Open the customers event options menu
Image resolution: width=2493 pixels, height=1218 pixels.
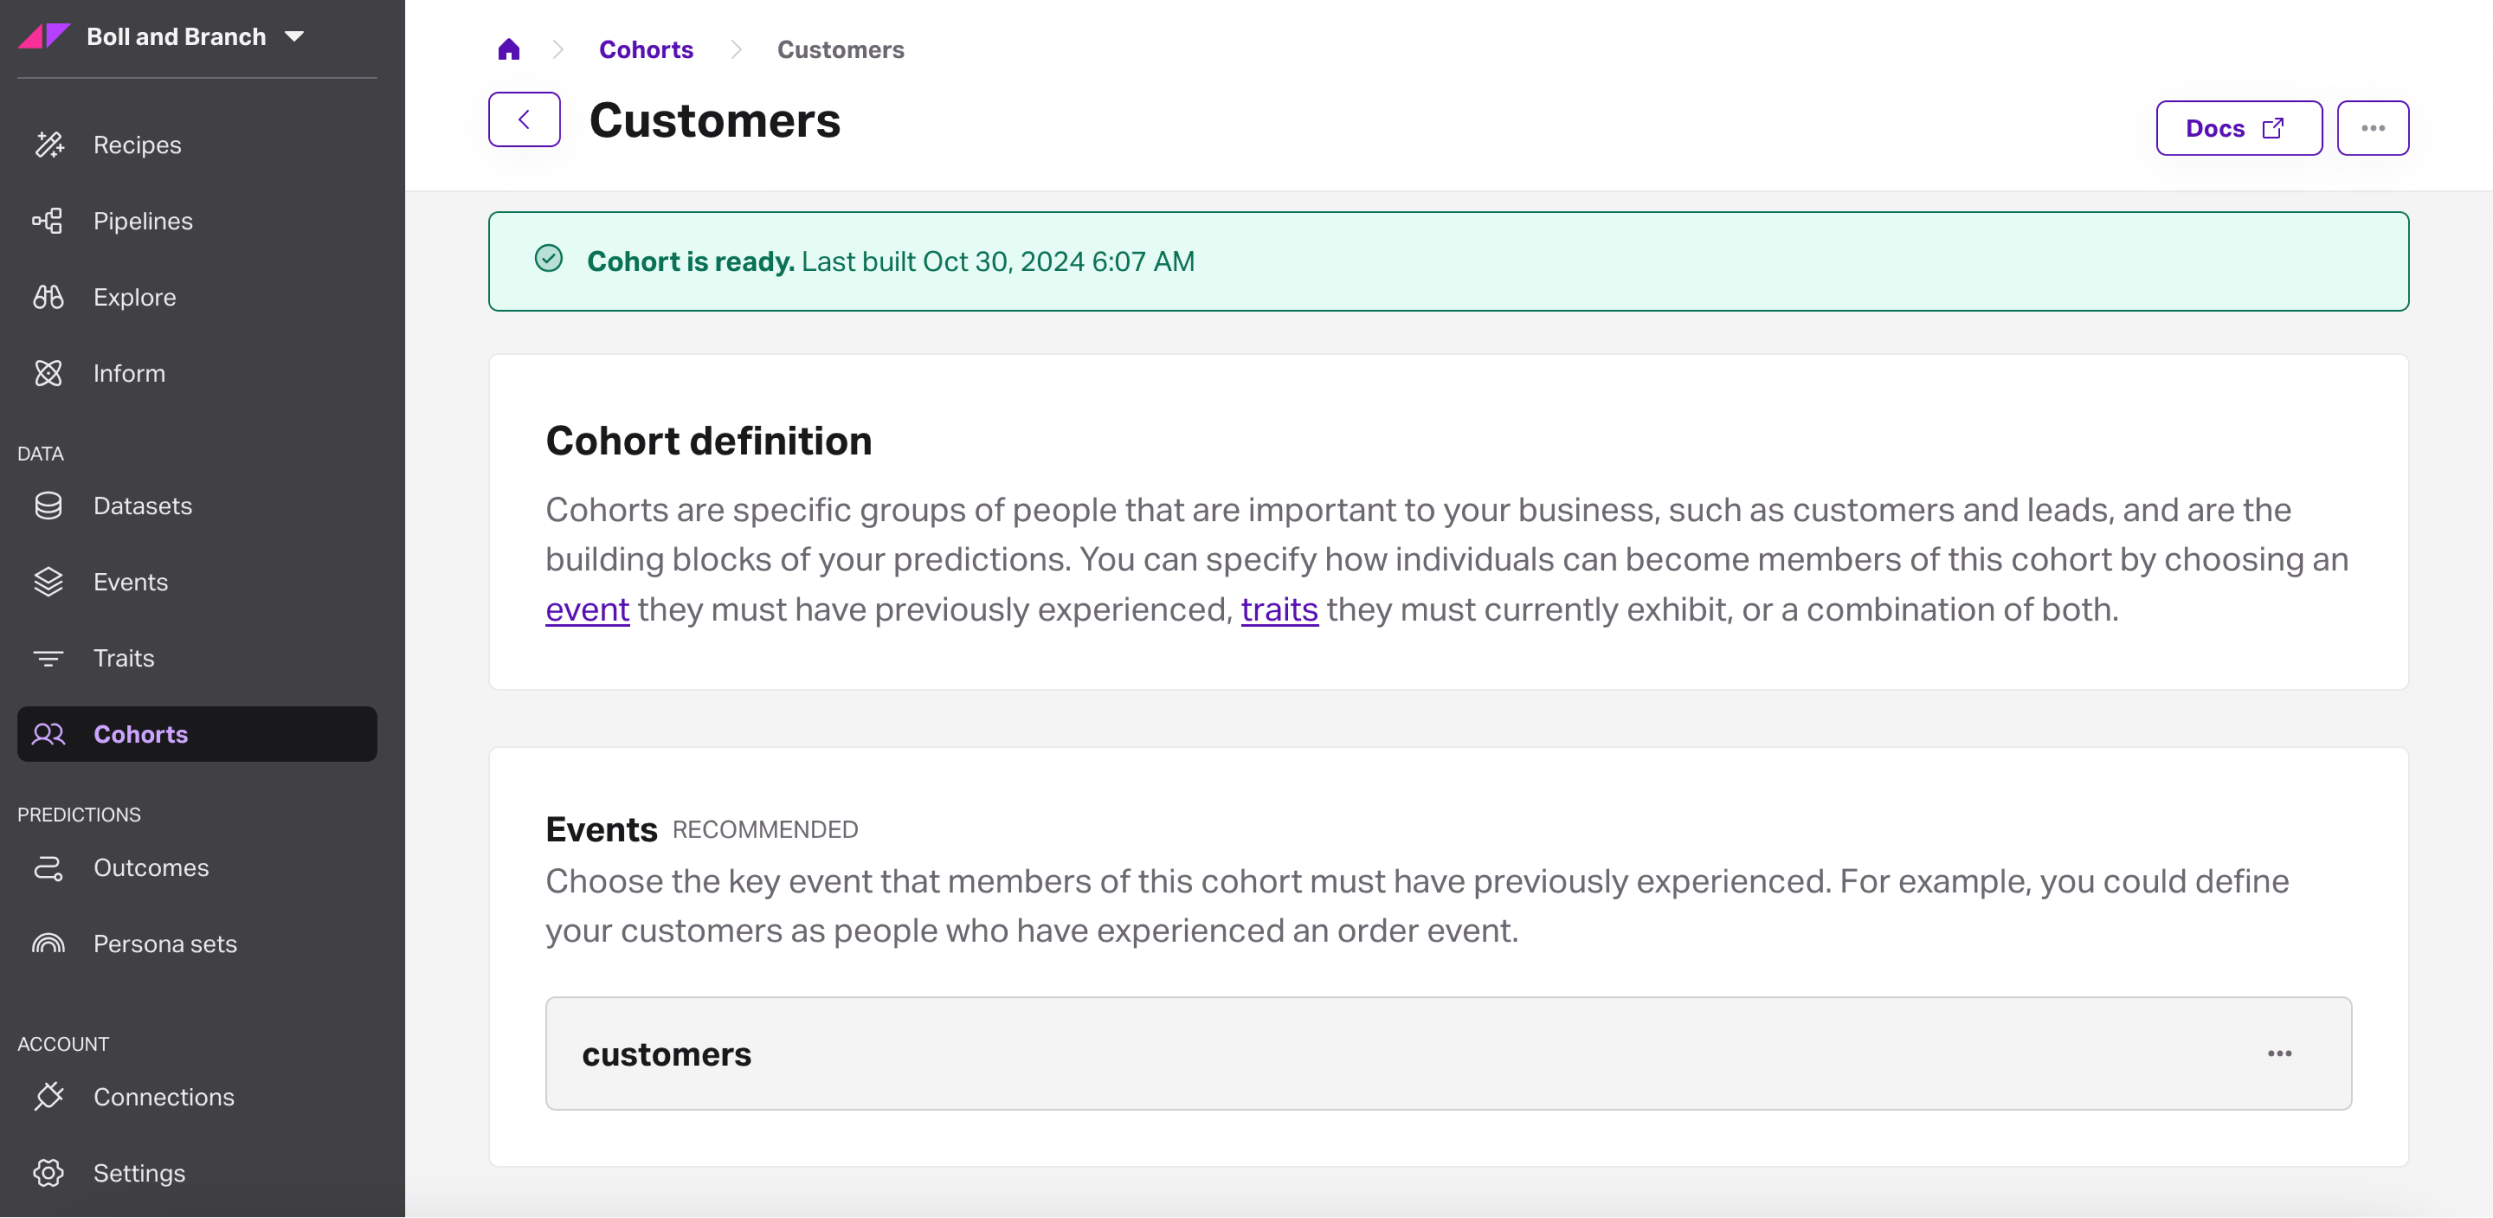(x=2279, y=1054)
